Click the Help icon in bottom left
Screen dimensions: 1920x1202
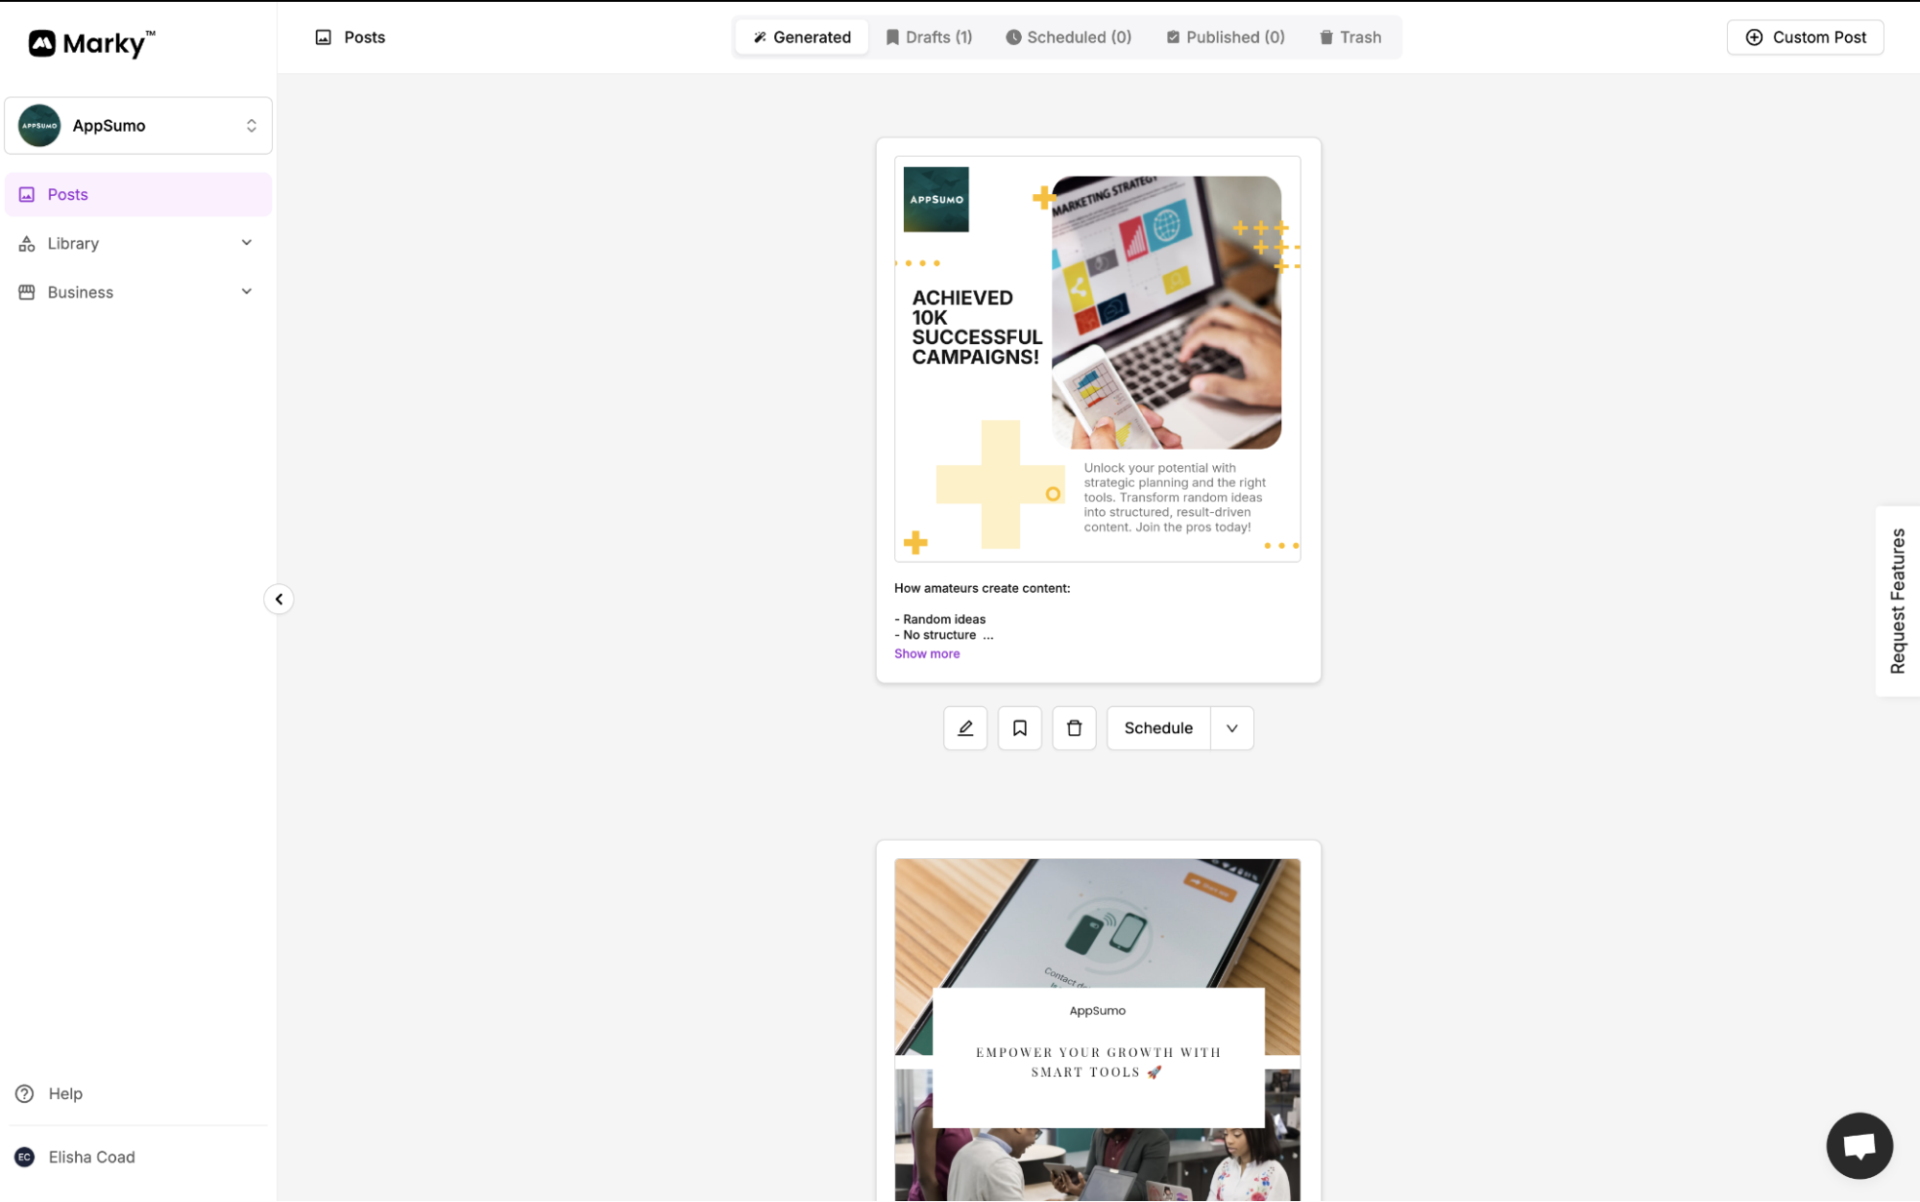point(24,1093)
